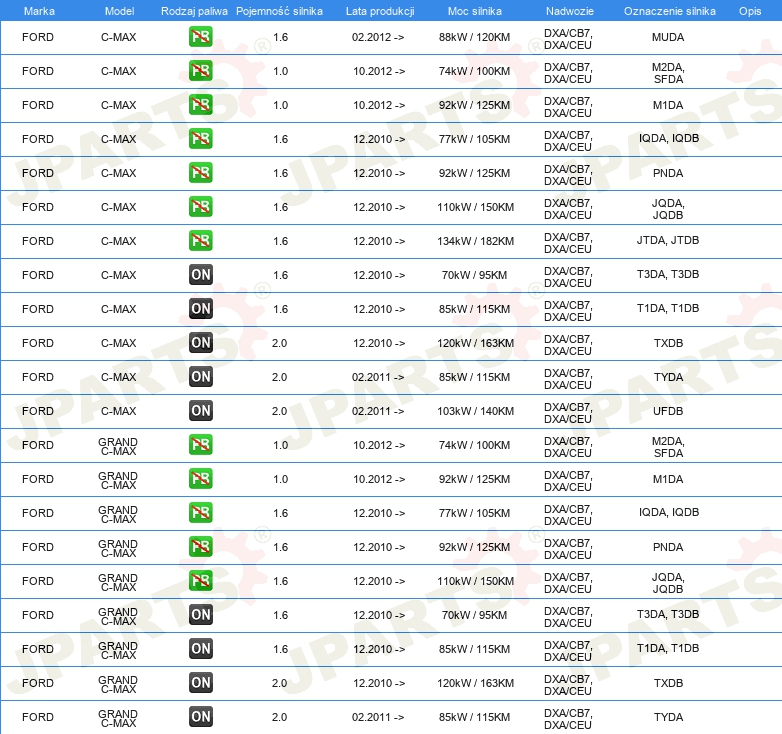
Task: Click the petrol icon for the JTDA, JTDB engine
Action: (x=201, y=241)
